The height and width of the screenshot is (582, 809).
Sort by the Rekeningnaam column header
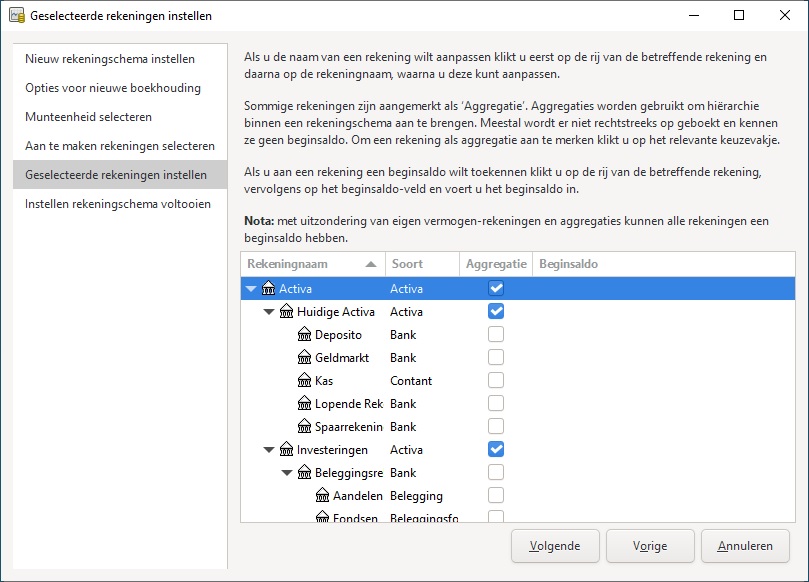point(312,264)
